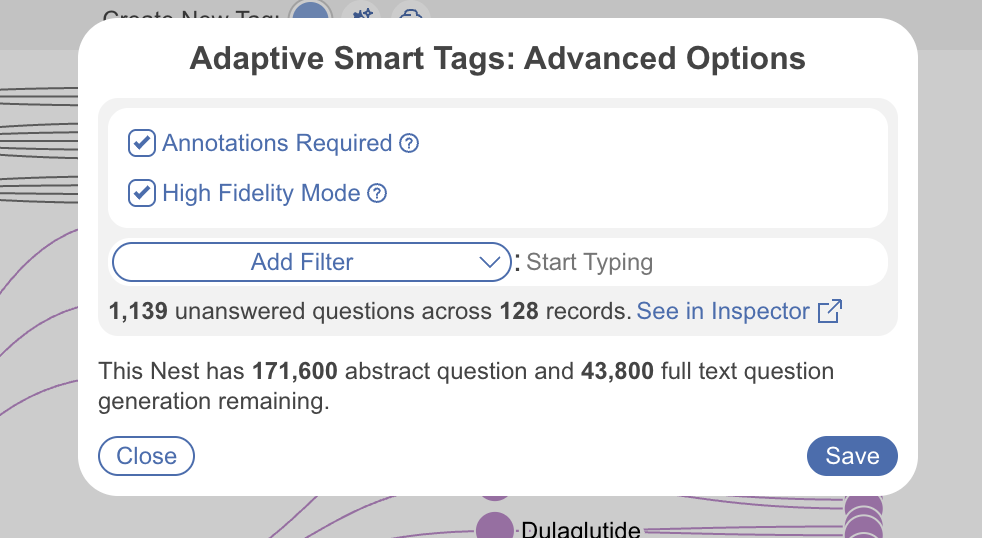Close the Advanced Options dialog
The image size is (982, 538).
pyautogui.click(x=146, y=456)
